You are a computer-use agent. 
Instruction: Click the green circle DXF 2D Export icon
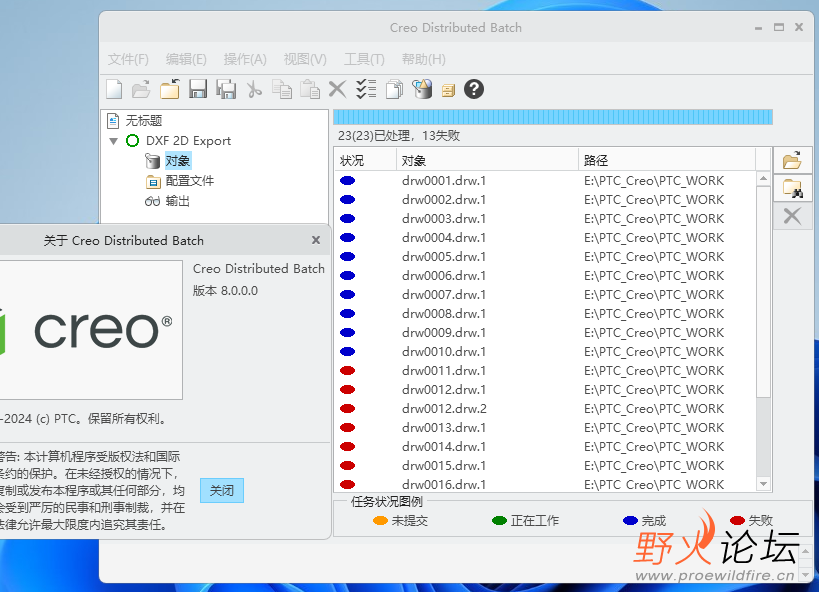(x=133, y=141)
